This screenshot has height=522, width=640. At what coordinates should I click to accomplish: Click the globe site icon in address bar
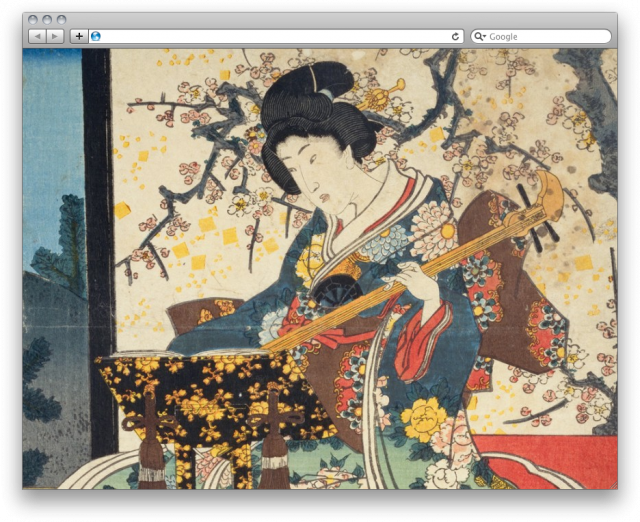[96, 36]
